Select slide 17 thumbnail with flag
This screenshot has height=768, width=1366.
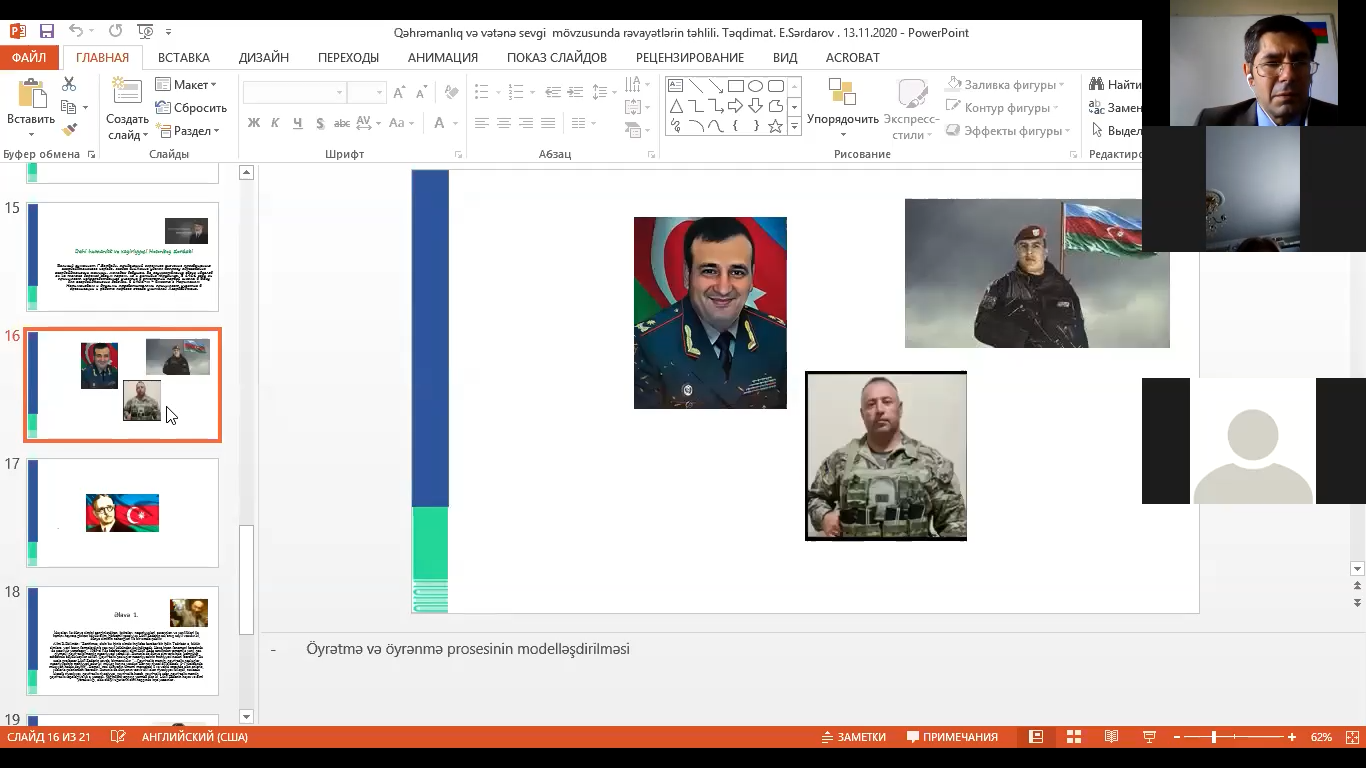122,513
